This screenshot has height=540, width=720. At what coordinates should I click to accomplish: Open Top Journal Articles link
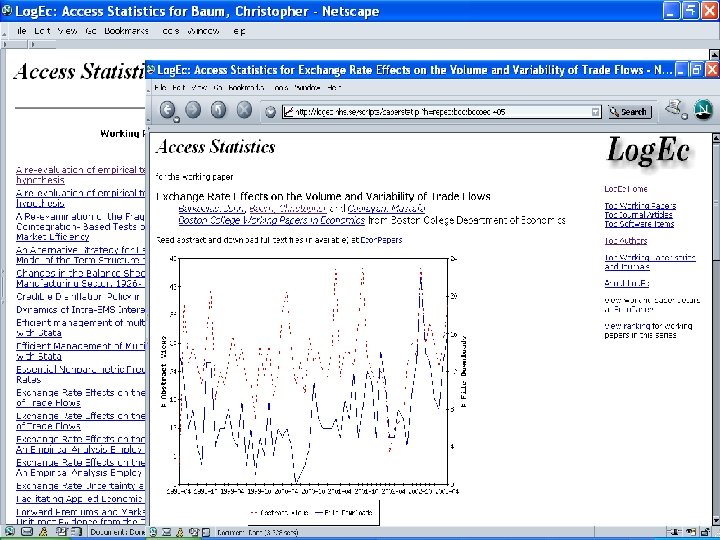pyautogui.click(x=638, y=214)
